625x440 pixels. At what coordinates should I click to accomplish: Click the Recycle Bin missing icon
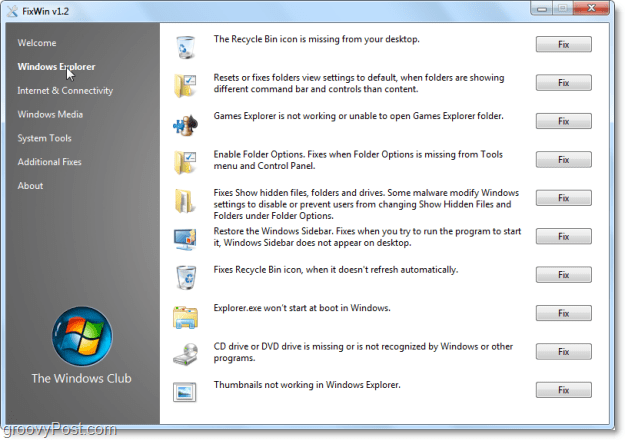click(185, 47)
